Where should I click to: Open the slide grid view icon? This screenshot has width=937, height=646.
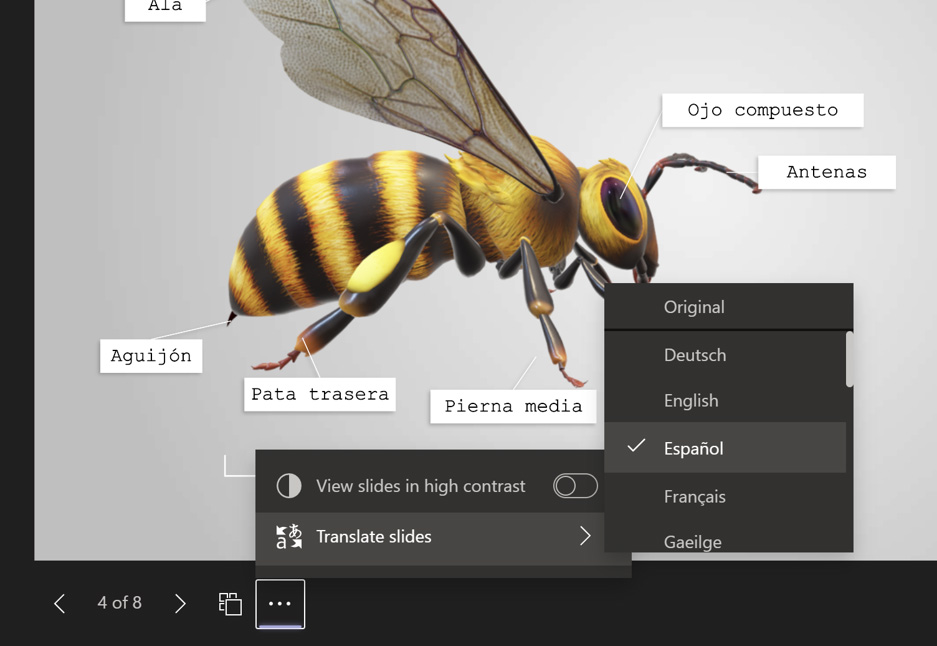pyautogui.click(x=230, y=603)
